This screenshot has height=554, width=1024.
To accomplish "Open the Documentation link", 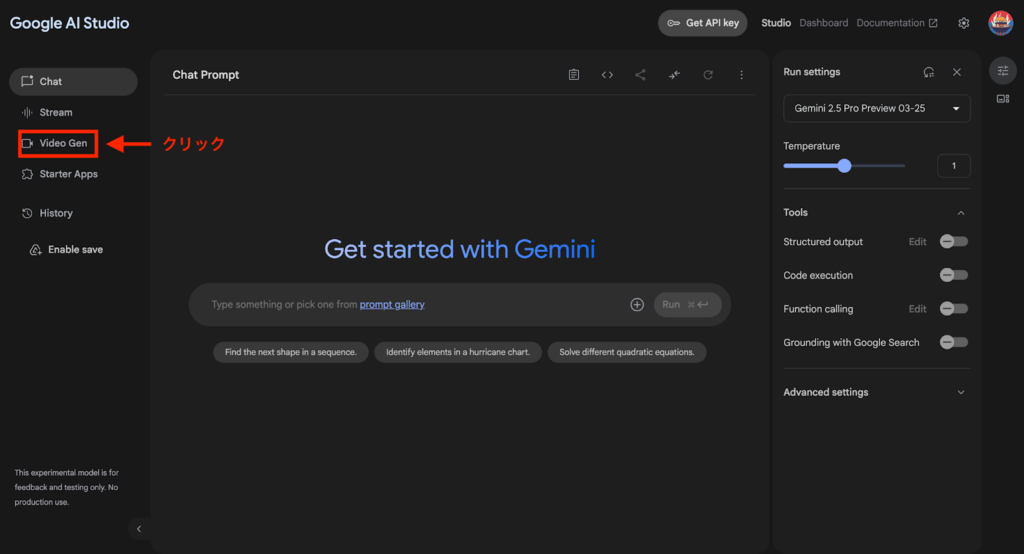I will point(897,23).
